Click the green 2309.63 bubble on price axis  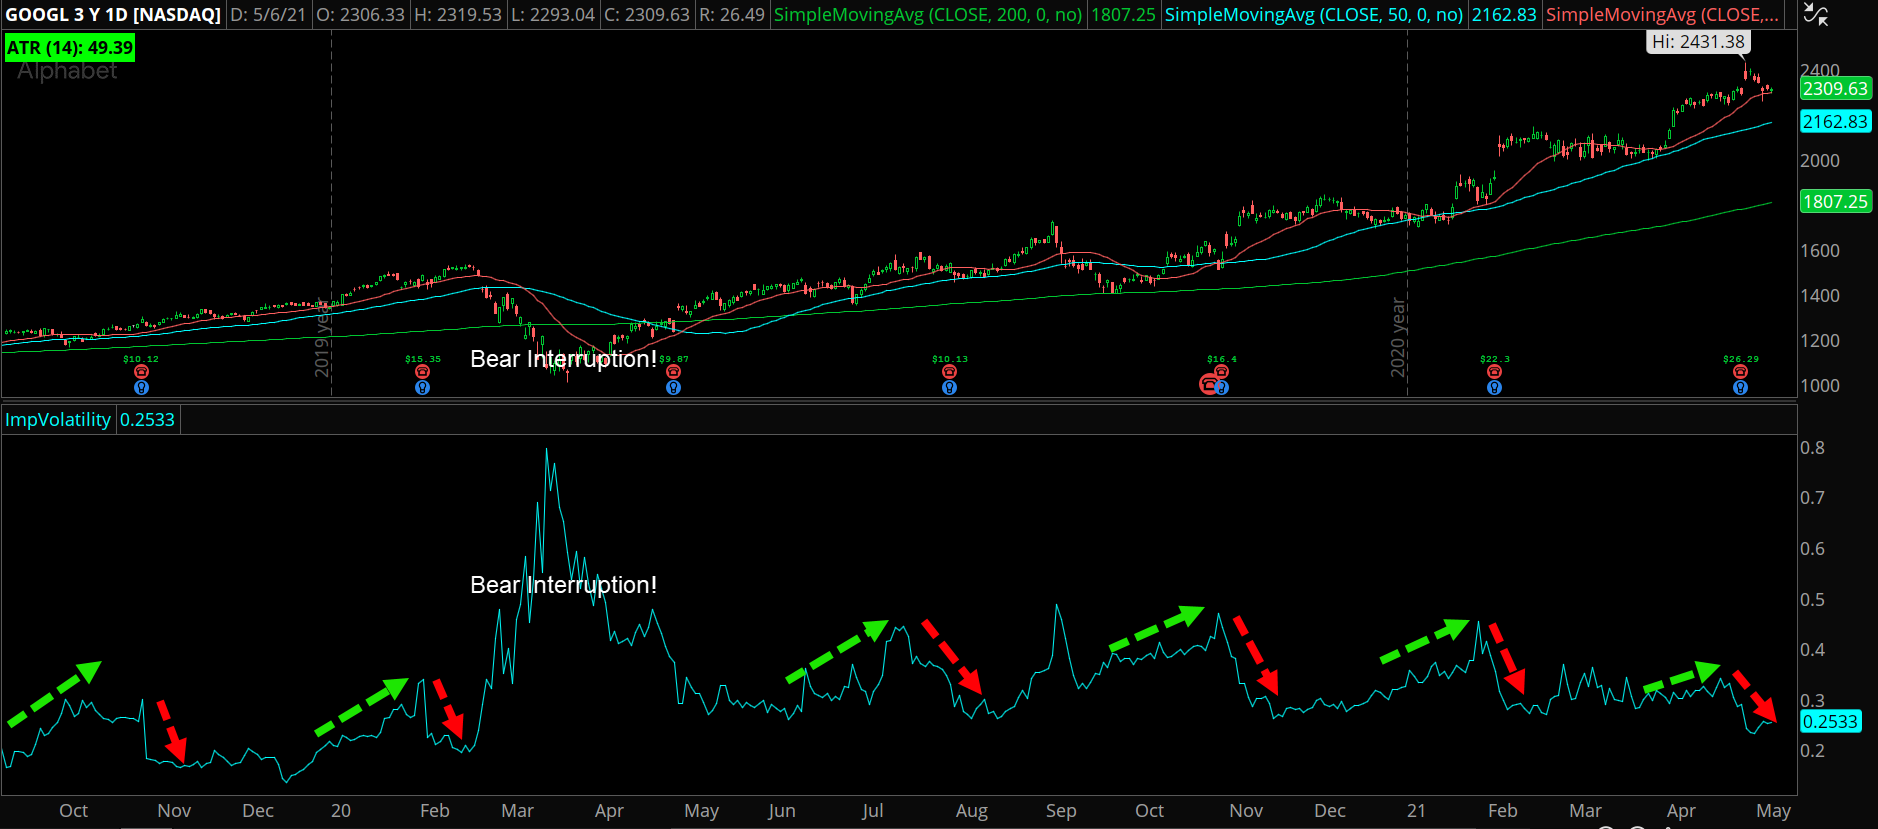[1835, 89]
